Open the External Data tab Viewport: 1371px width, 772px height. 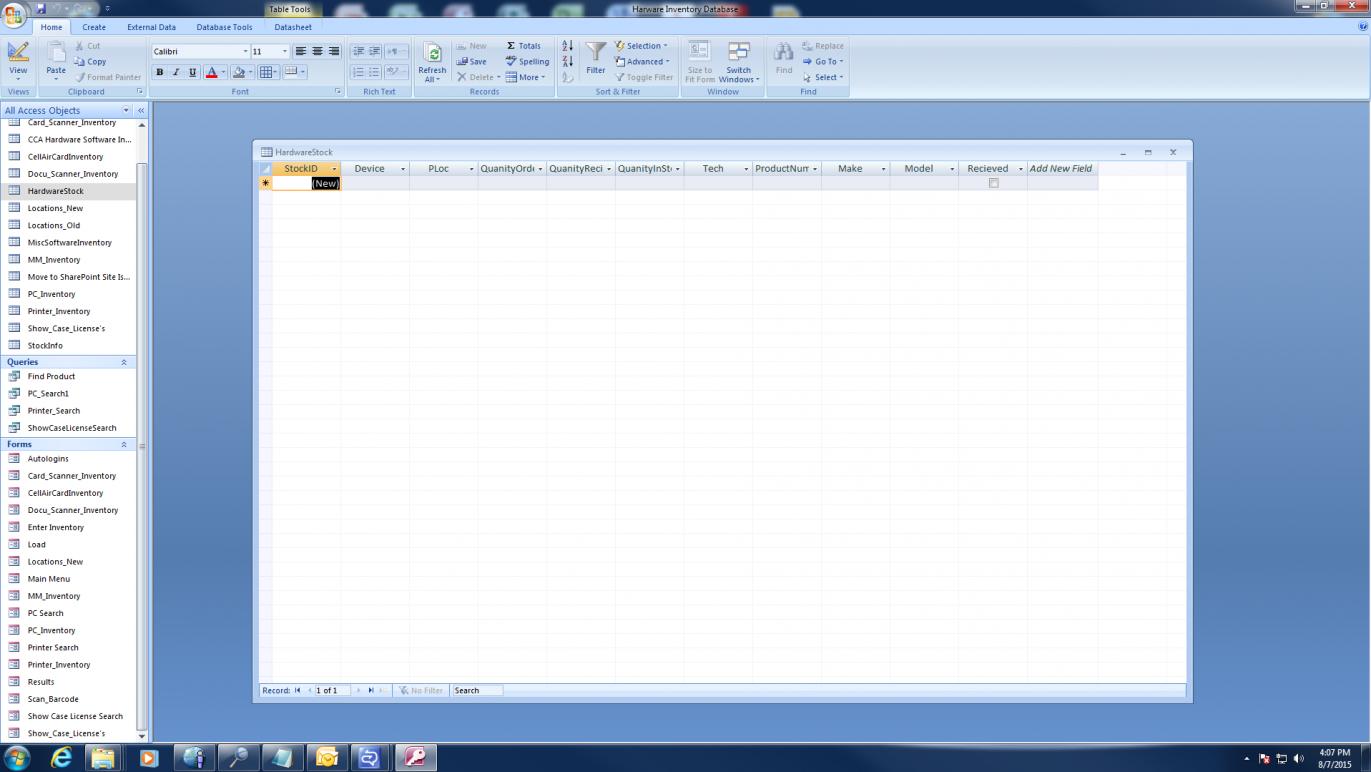[151, 27]
